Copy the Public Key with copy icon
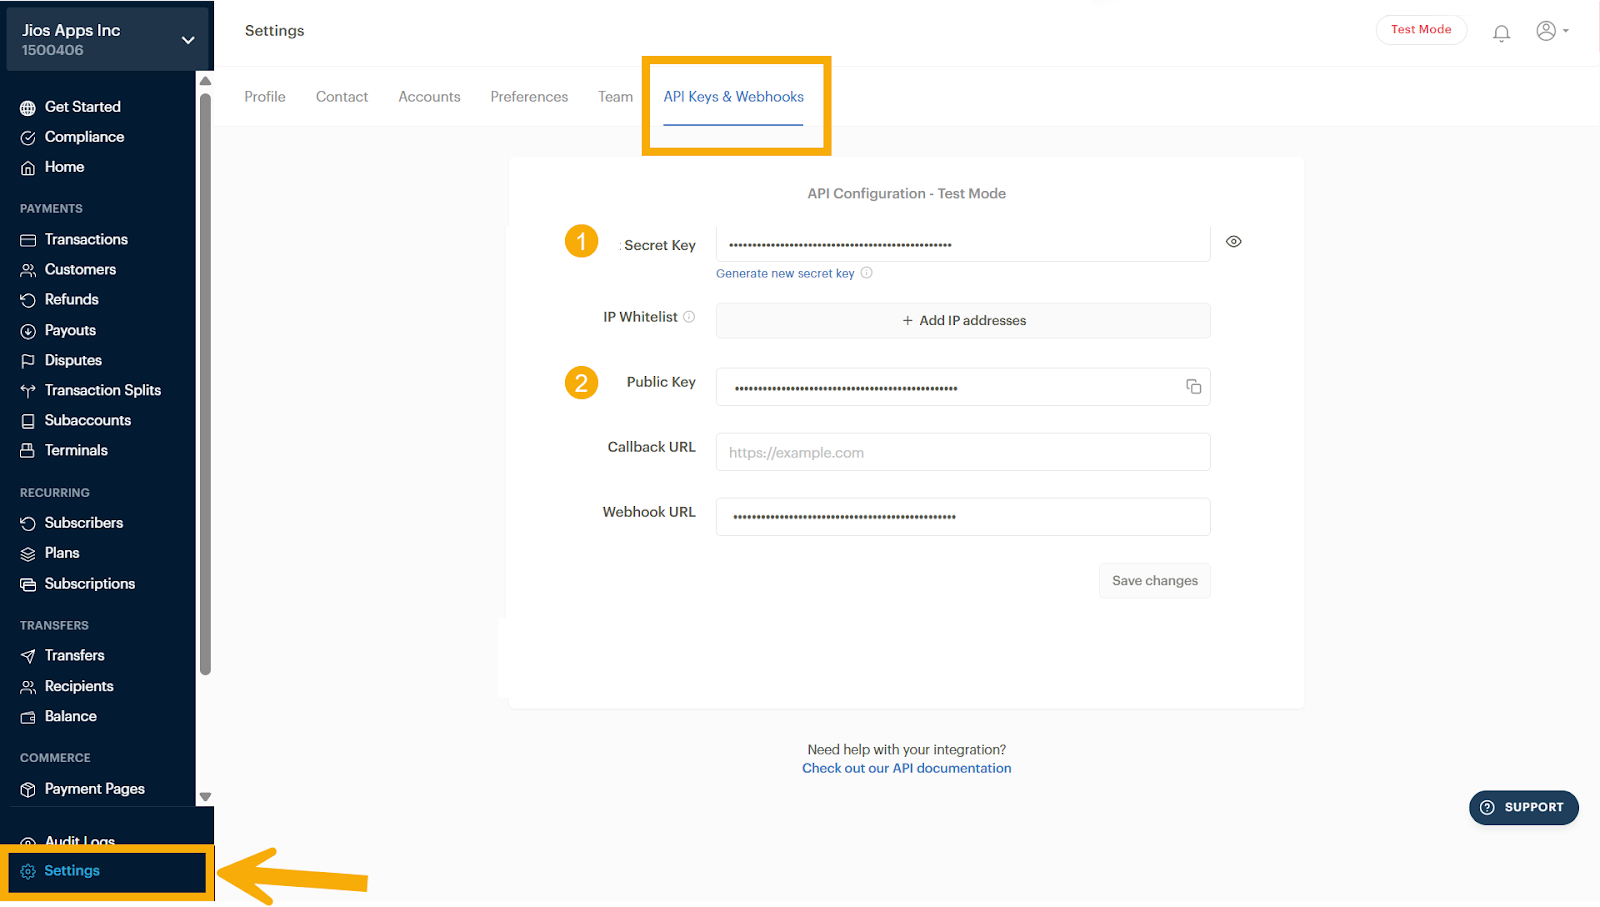This screenshot has height=907, width=1600. tap(1193, 386)
